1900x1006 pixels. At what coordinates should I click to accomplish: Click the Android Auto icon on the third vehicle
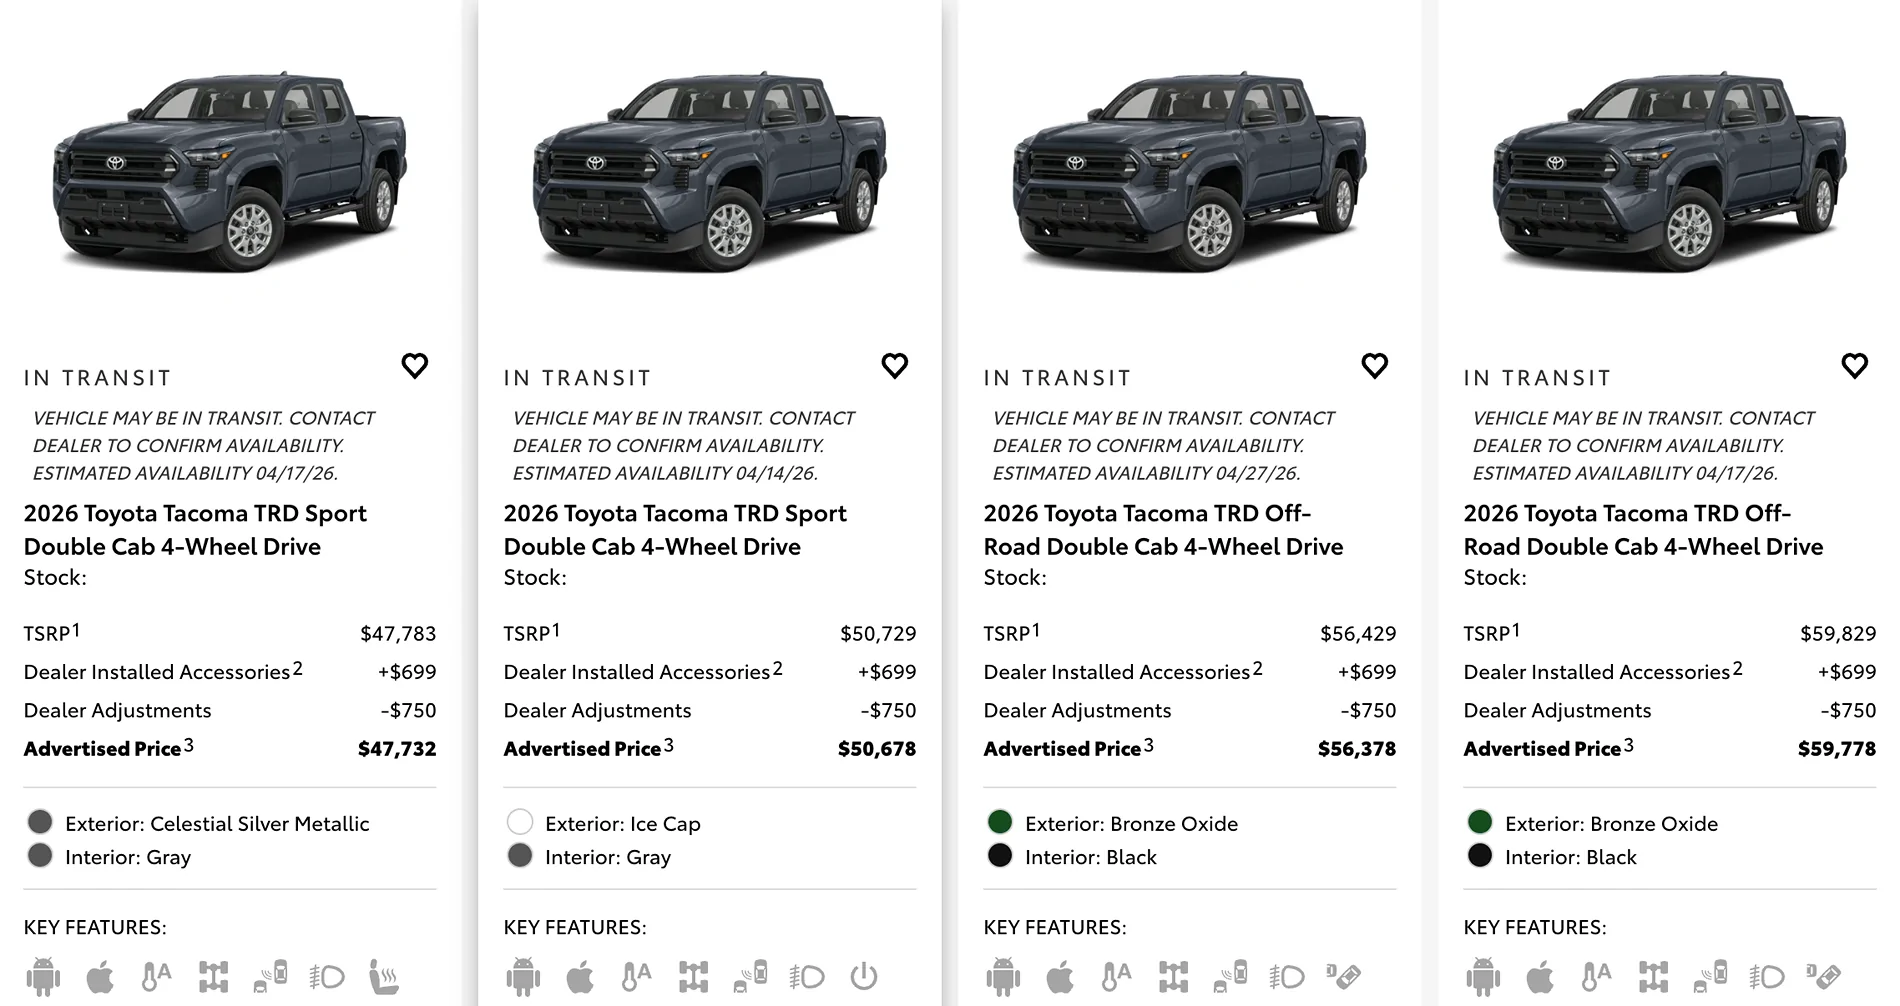pos(1003,975)
